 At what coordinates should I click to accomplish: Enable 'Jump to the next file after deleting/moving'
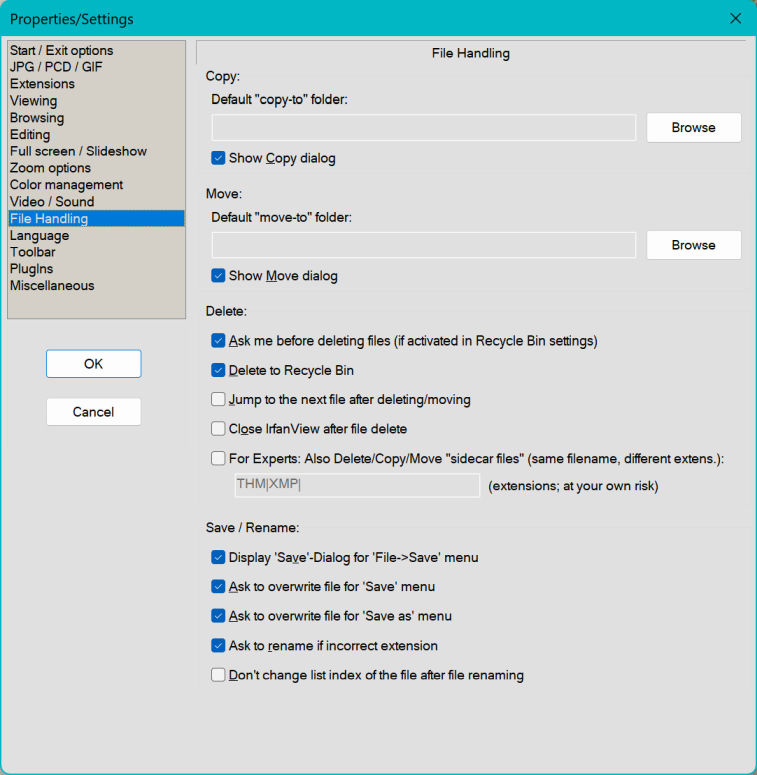pyautogui.click(x=219, y=400)
